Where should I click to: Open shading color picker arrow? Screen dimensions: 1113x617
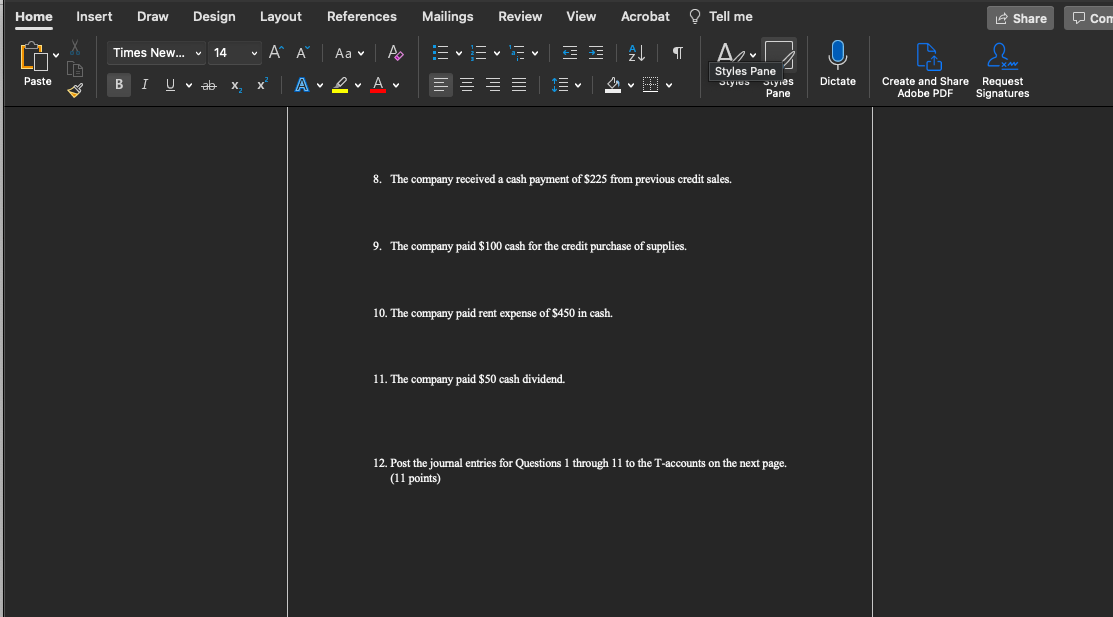(x=631, y=85)
